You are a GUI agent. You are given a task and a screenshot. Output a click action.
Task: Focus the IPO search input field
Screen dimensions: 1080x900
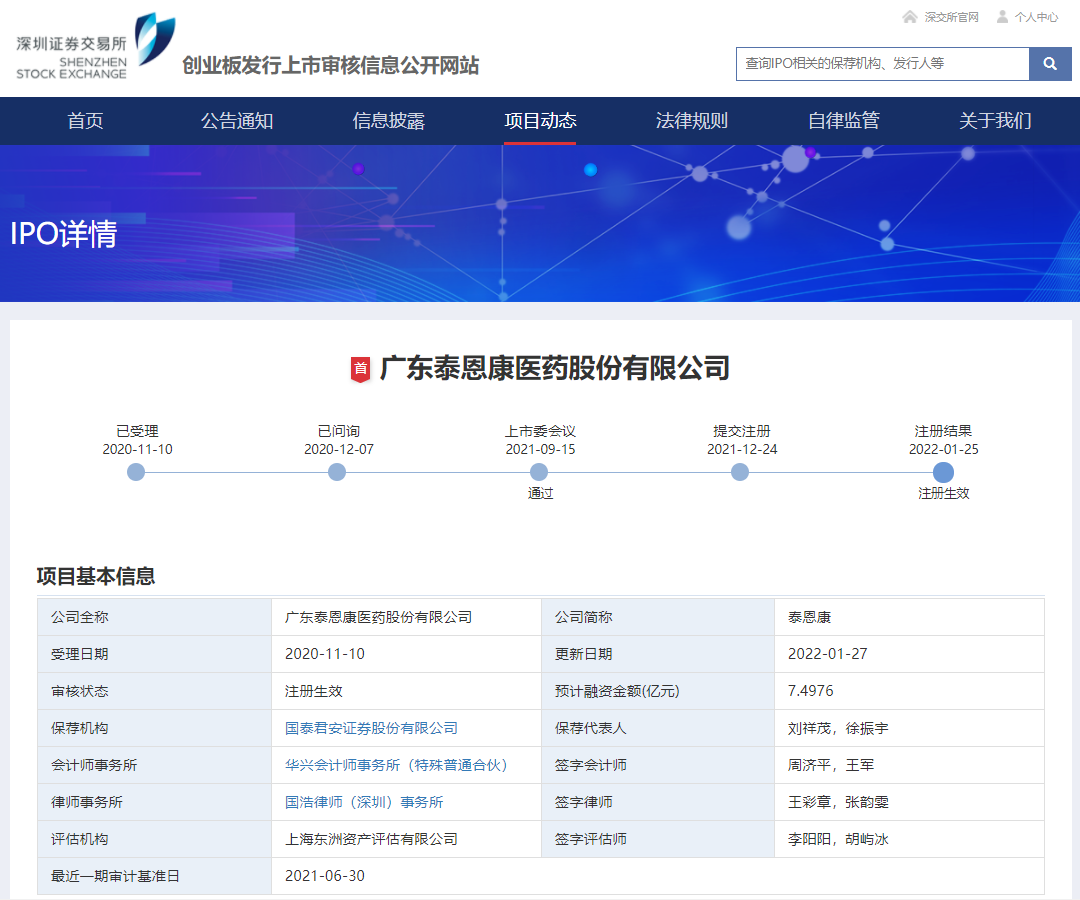pos(882,64)
